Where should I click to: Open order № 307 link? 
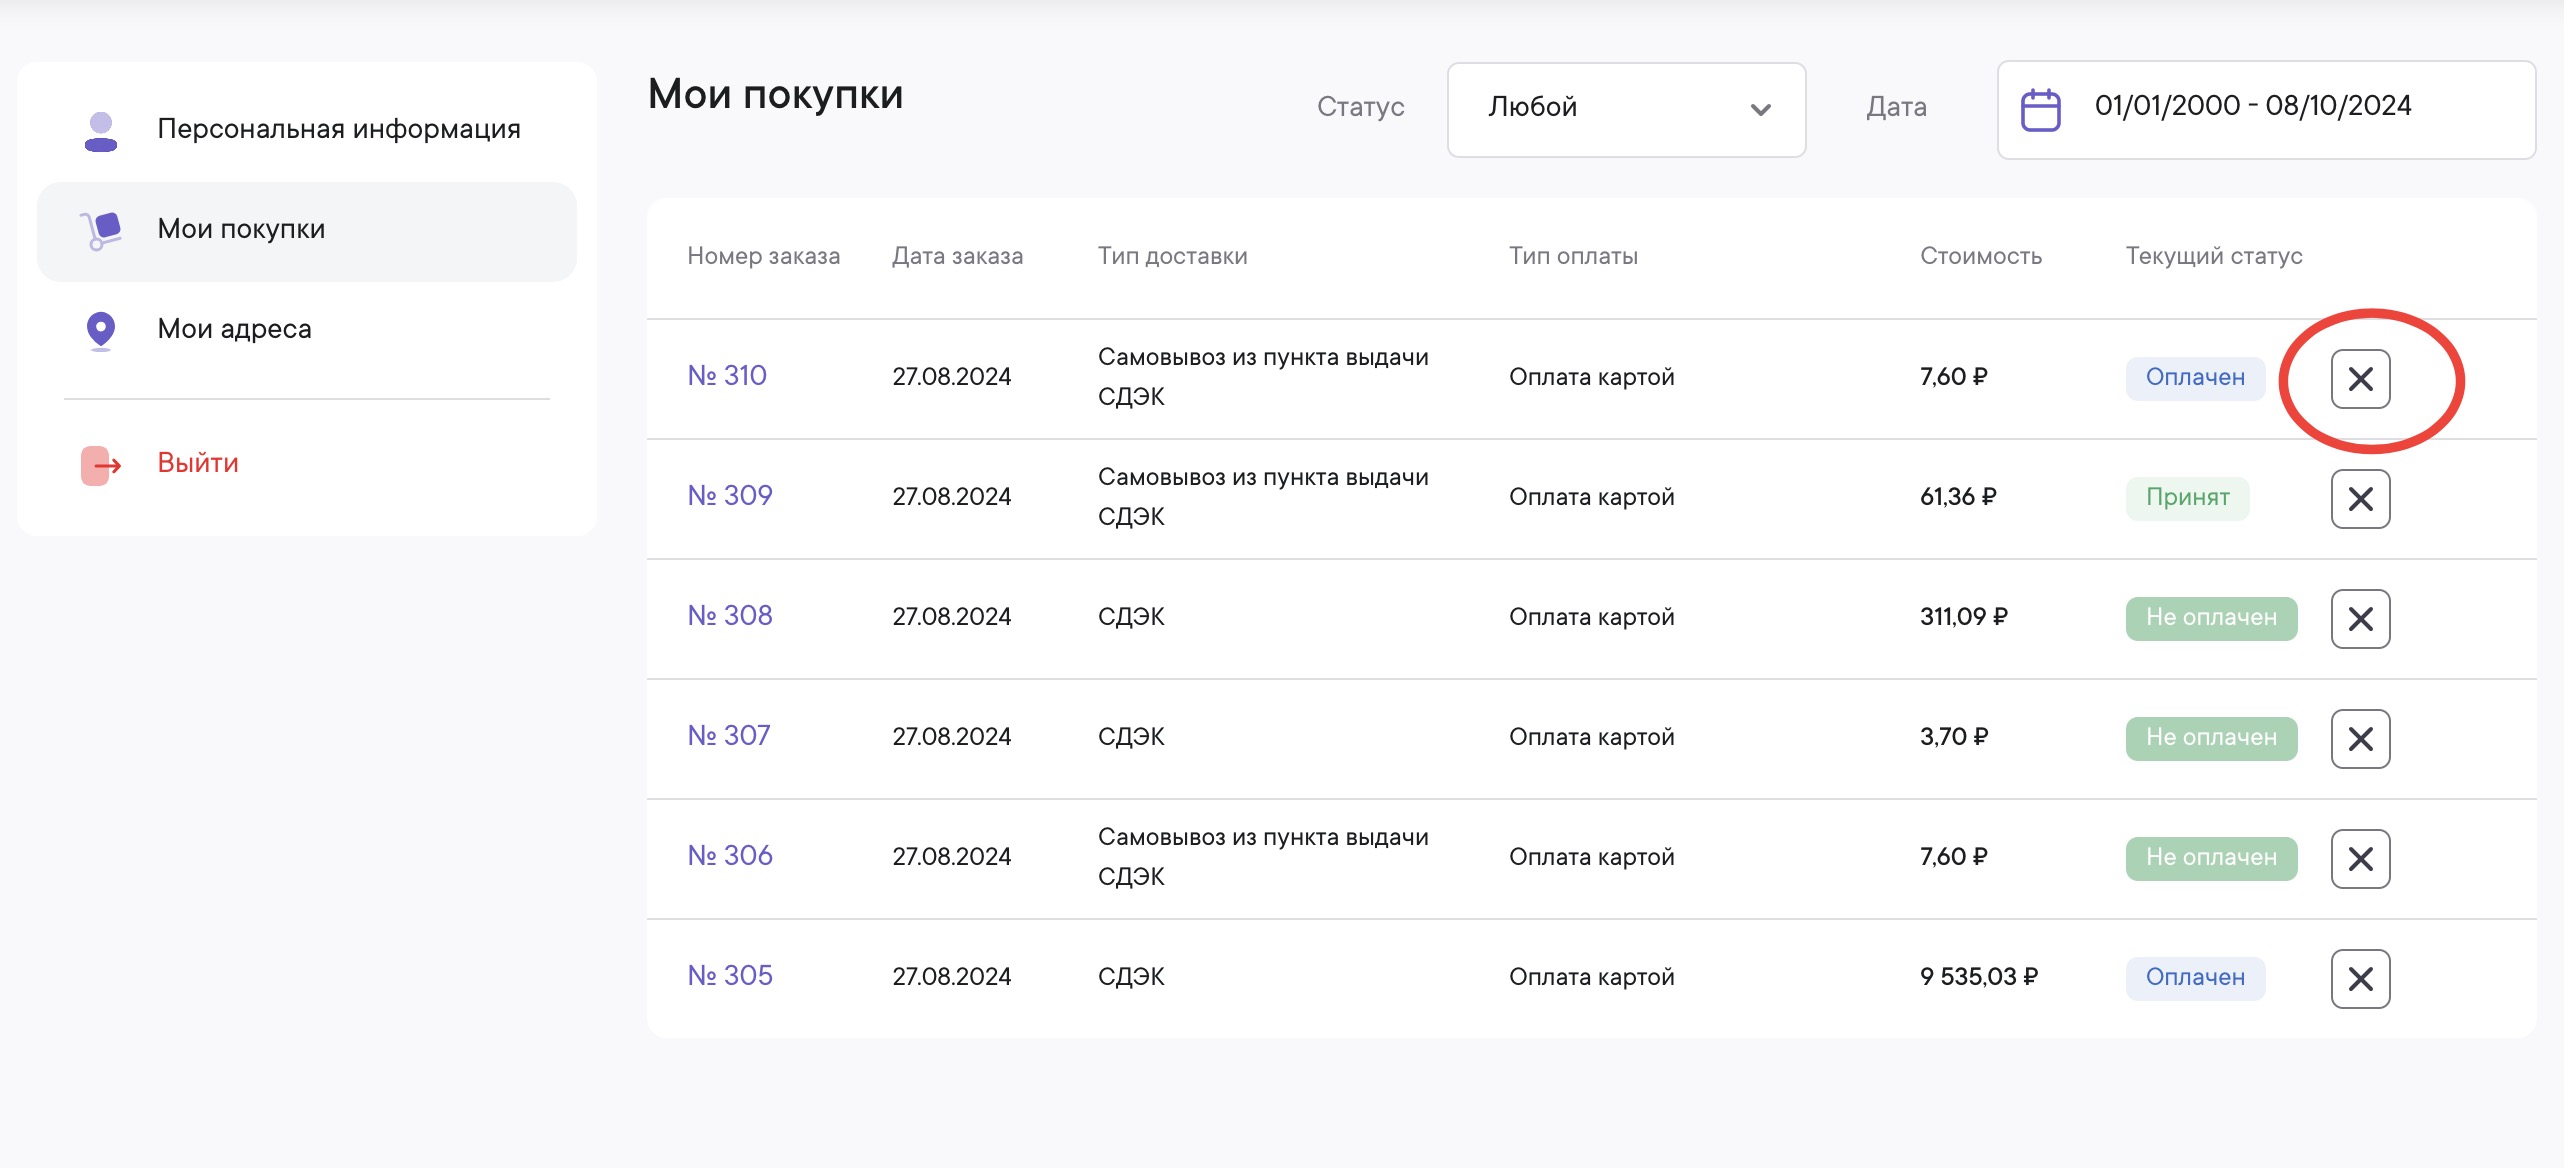pos(729,736)
